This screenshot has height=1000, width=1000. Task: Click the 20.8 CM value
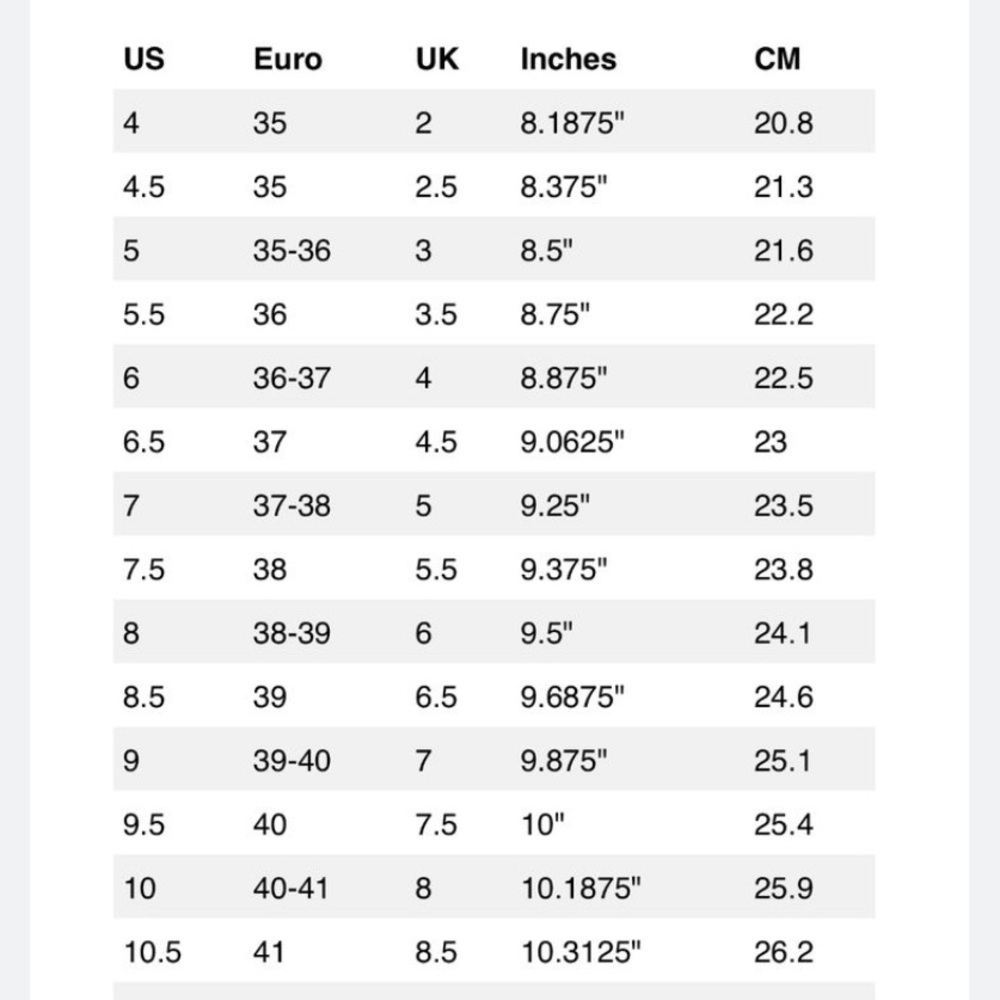783,122
